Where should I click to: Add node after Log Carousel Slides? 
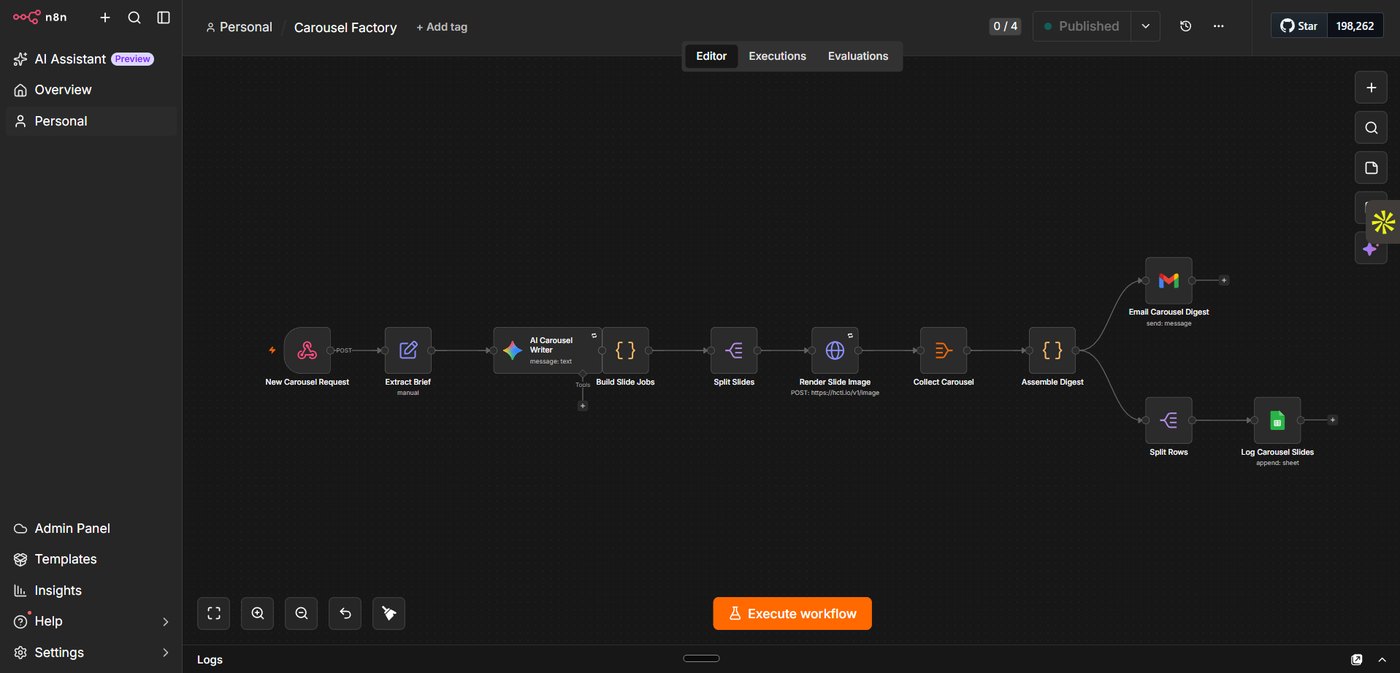click(x=1332, y=420)
